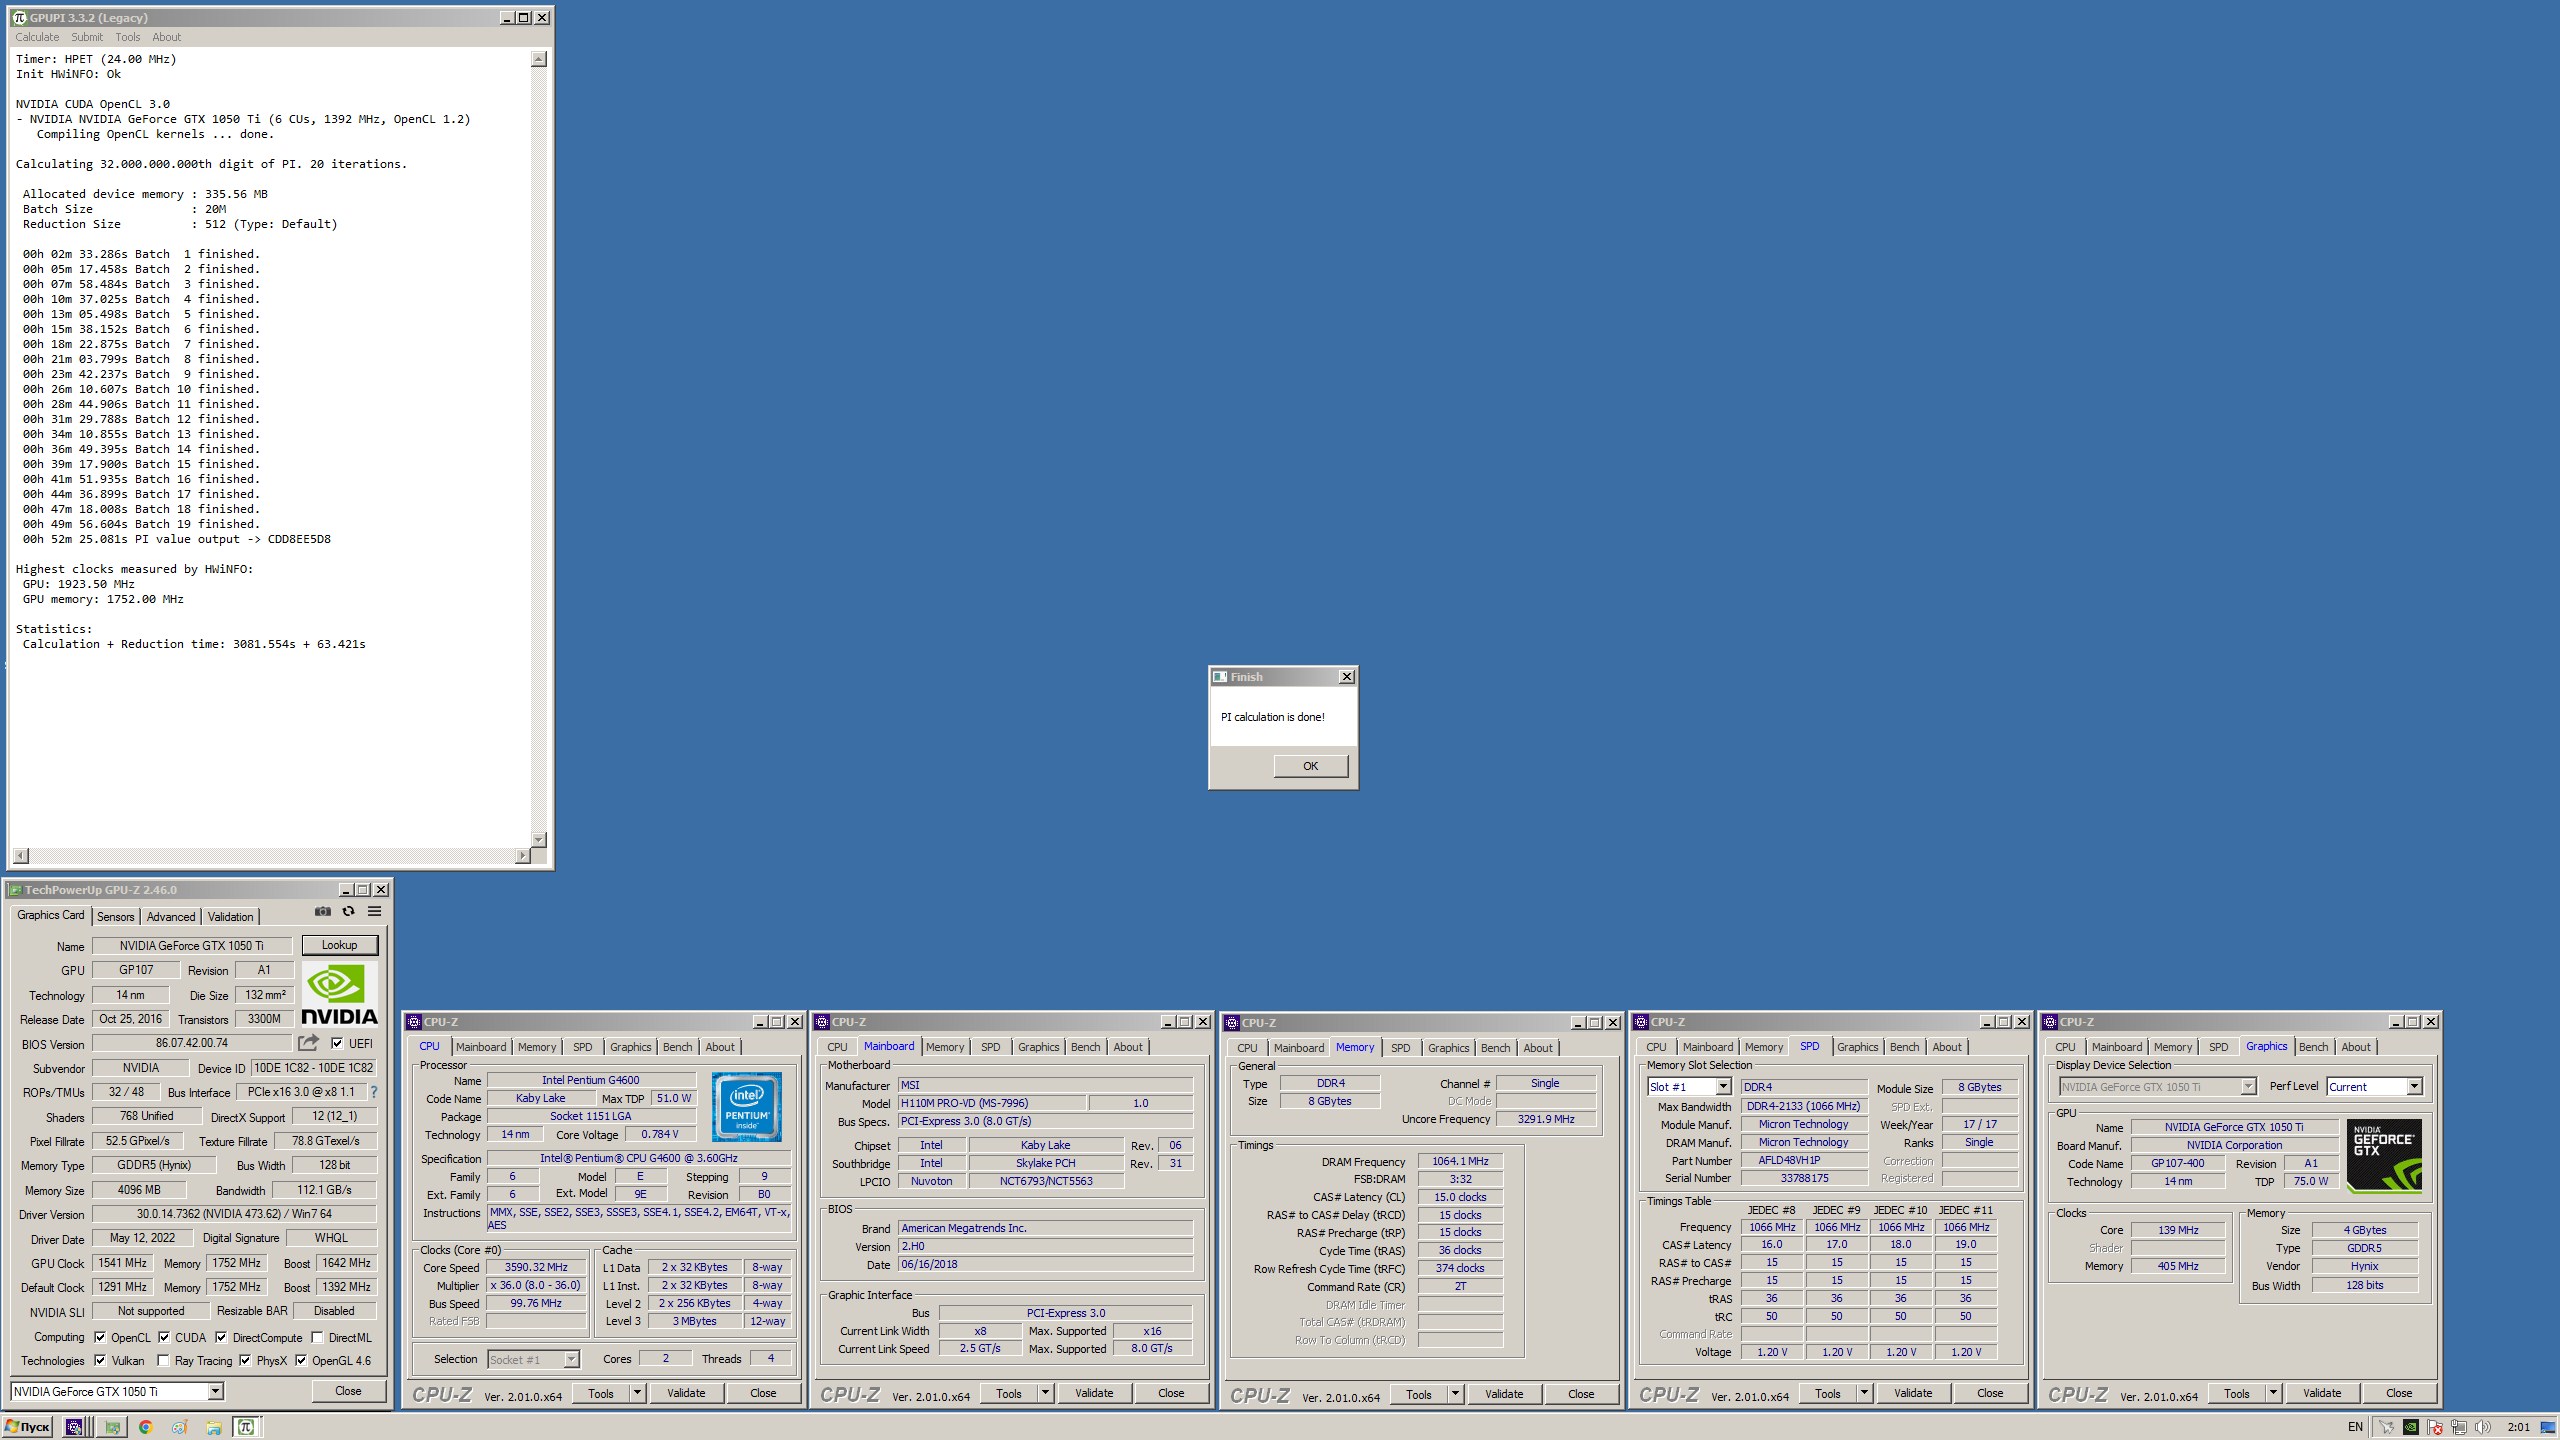Click the EN language indicator
Screen dimensions: 2560x1440
pos(2355,1427)
